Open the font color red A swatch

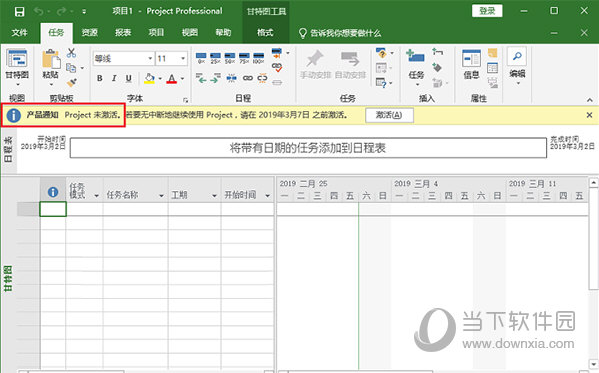(x=172, y=79)
